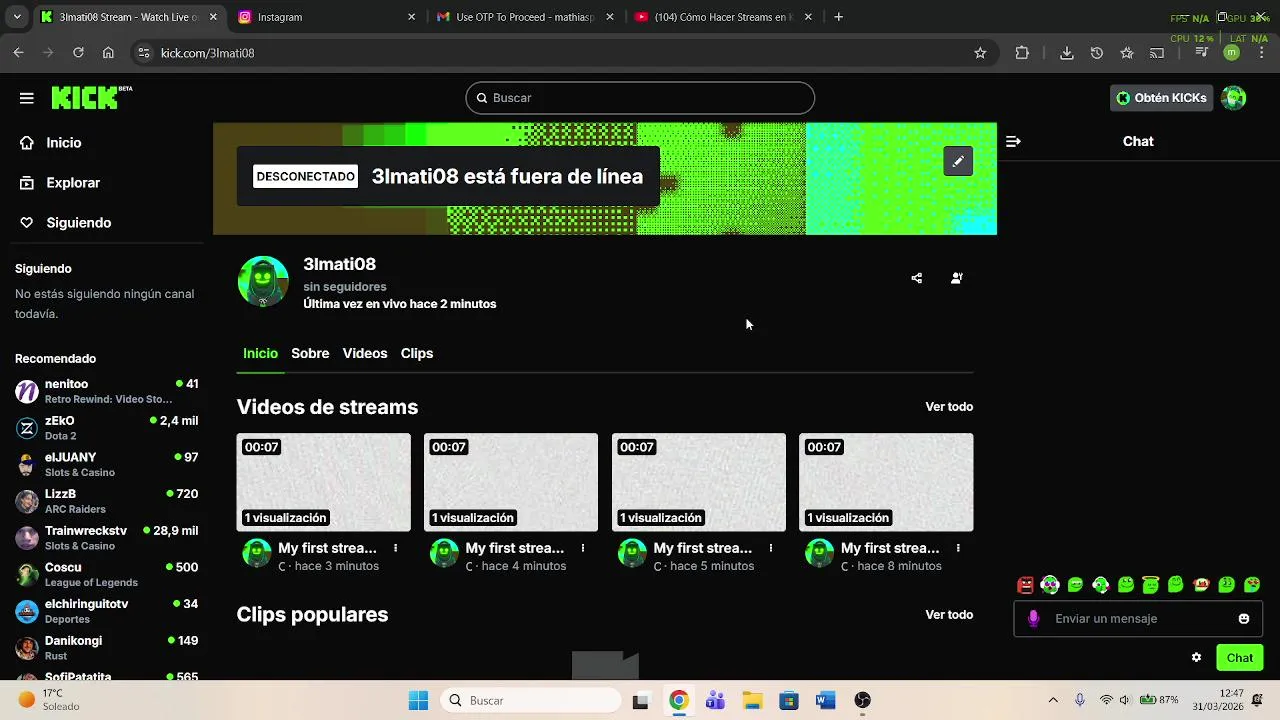The image size is (1280, 720).
Task: Collapse the chat panel
Action: click(1013, 142)
